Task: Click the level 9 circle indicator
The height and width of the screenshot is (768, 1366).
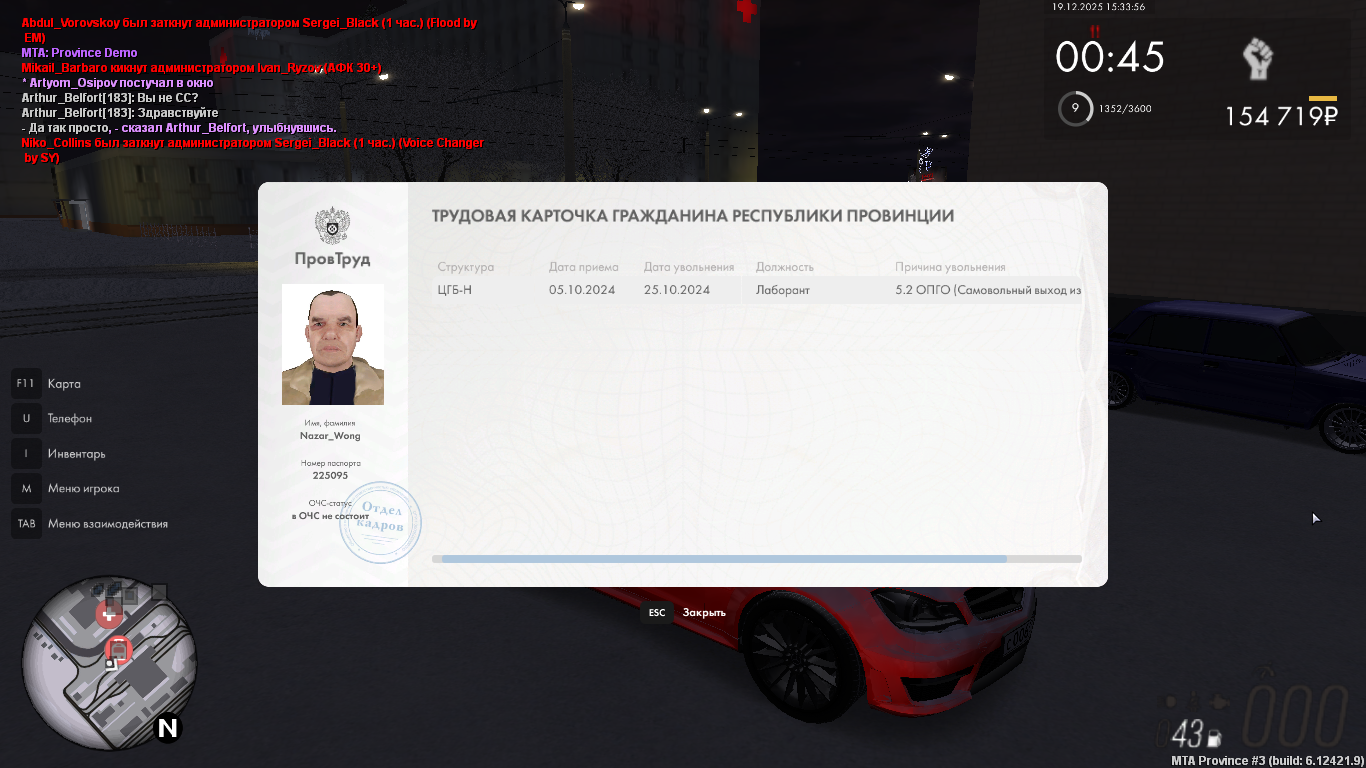Action: point(1075,108)
